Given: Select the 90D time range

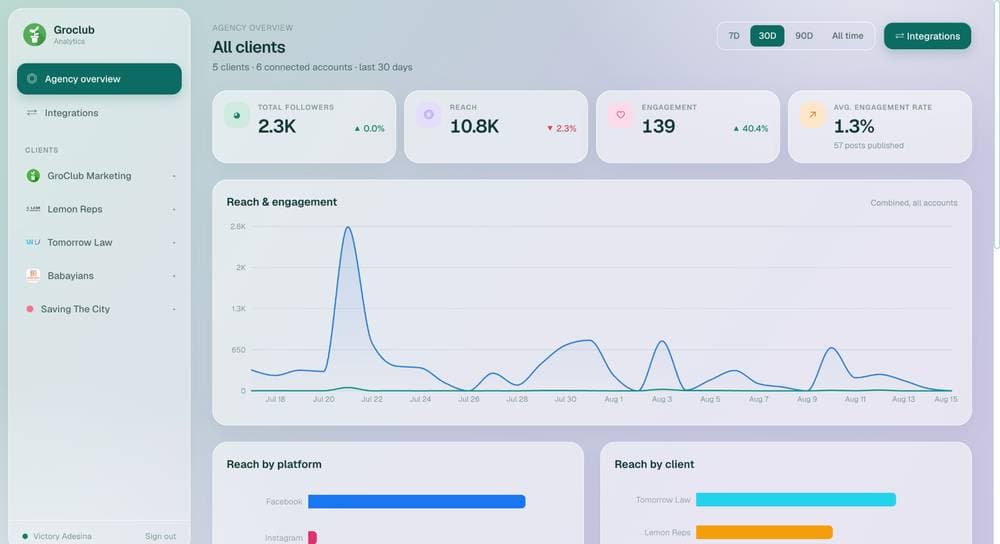Looking at the screenshot, I should point(804,36).
